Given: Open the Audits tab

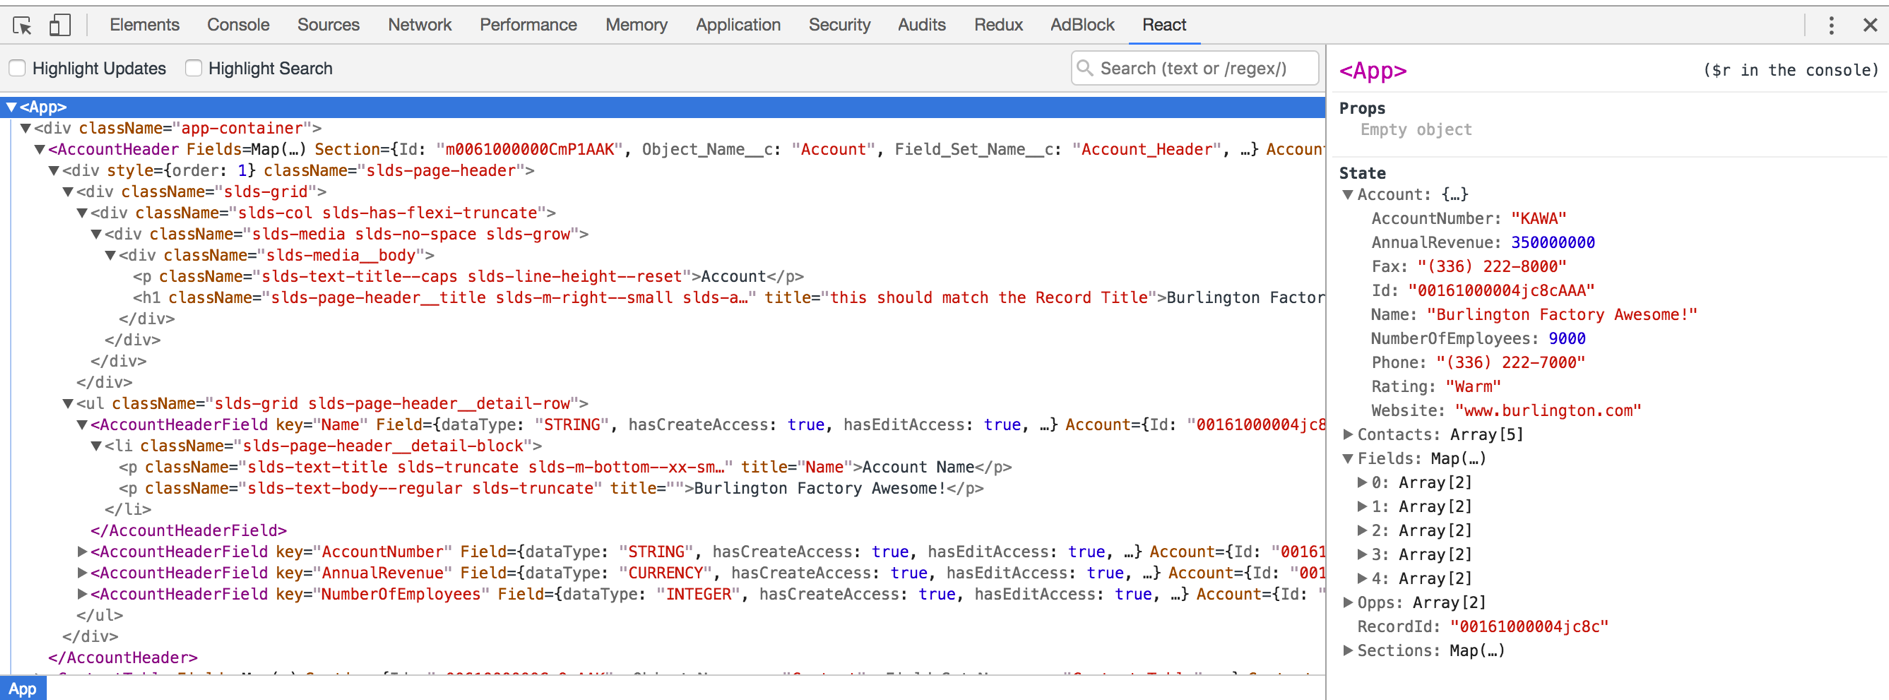Looking at the screenshot, I should click(x=921, y=25).
